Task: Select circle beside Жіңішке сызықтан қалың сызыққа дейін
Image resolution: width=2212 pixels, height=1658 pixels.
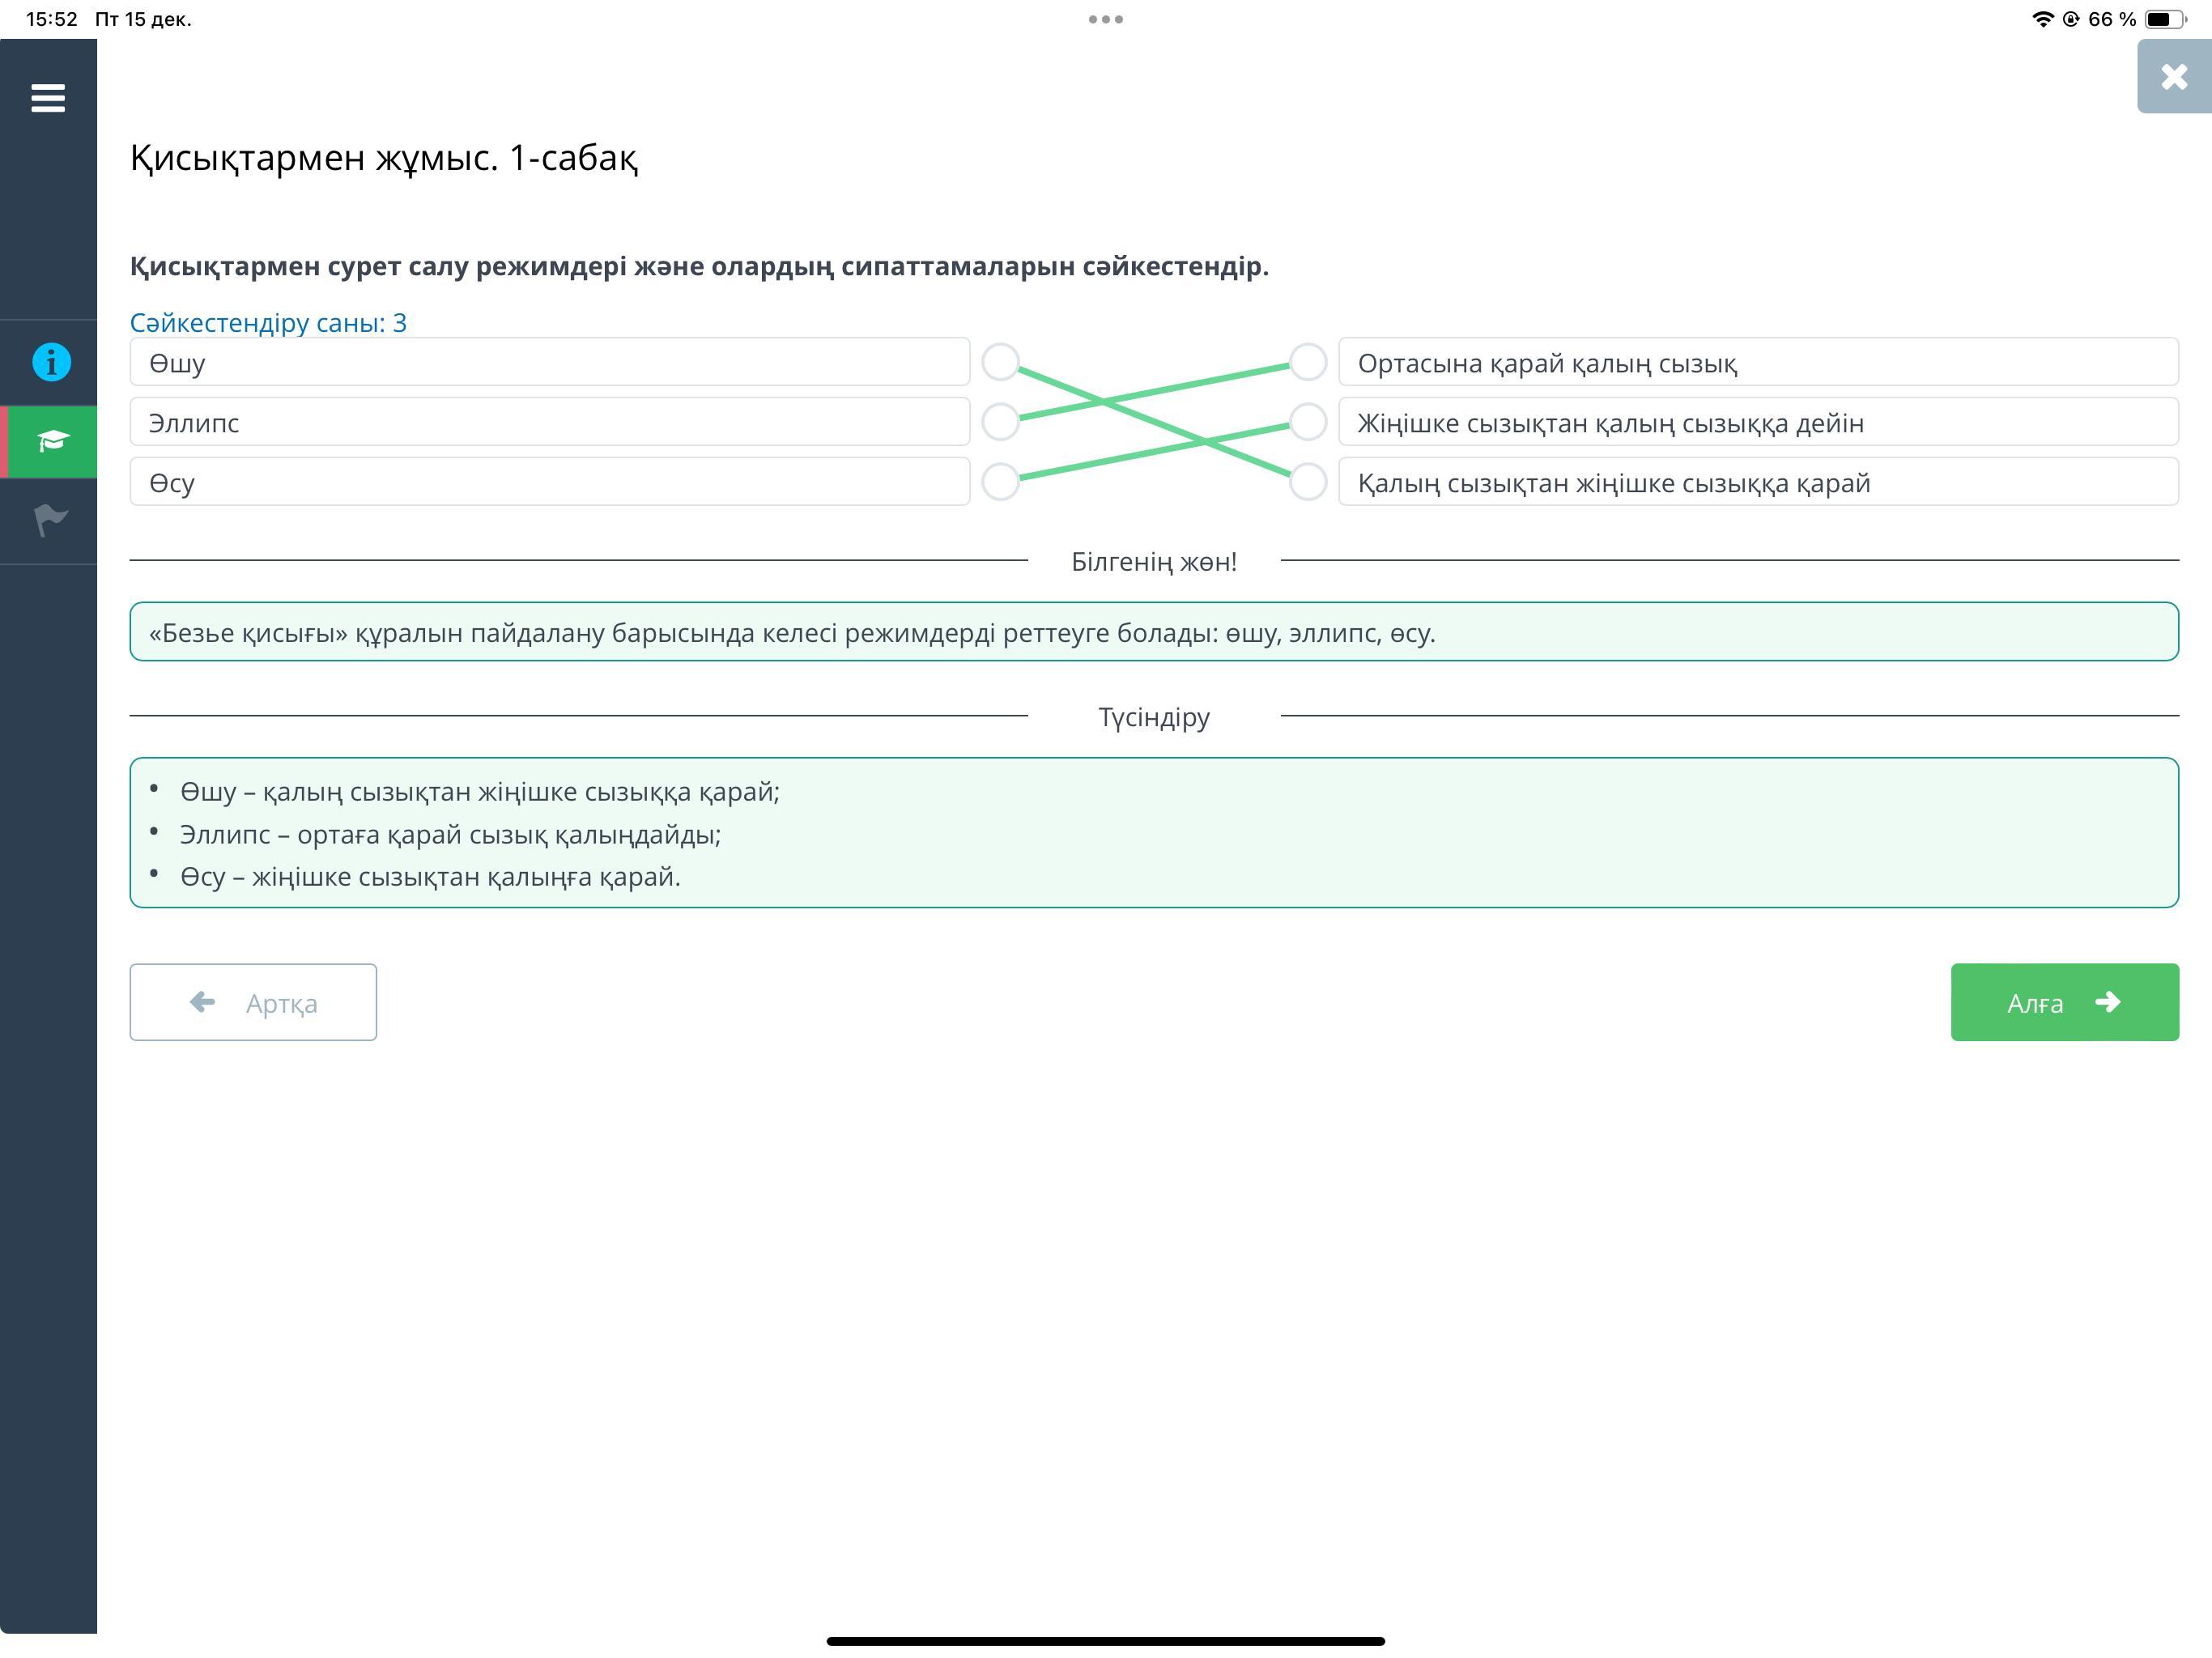Action: coord(1308,422)
